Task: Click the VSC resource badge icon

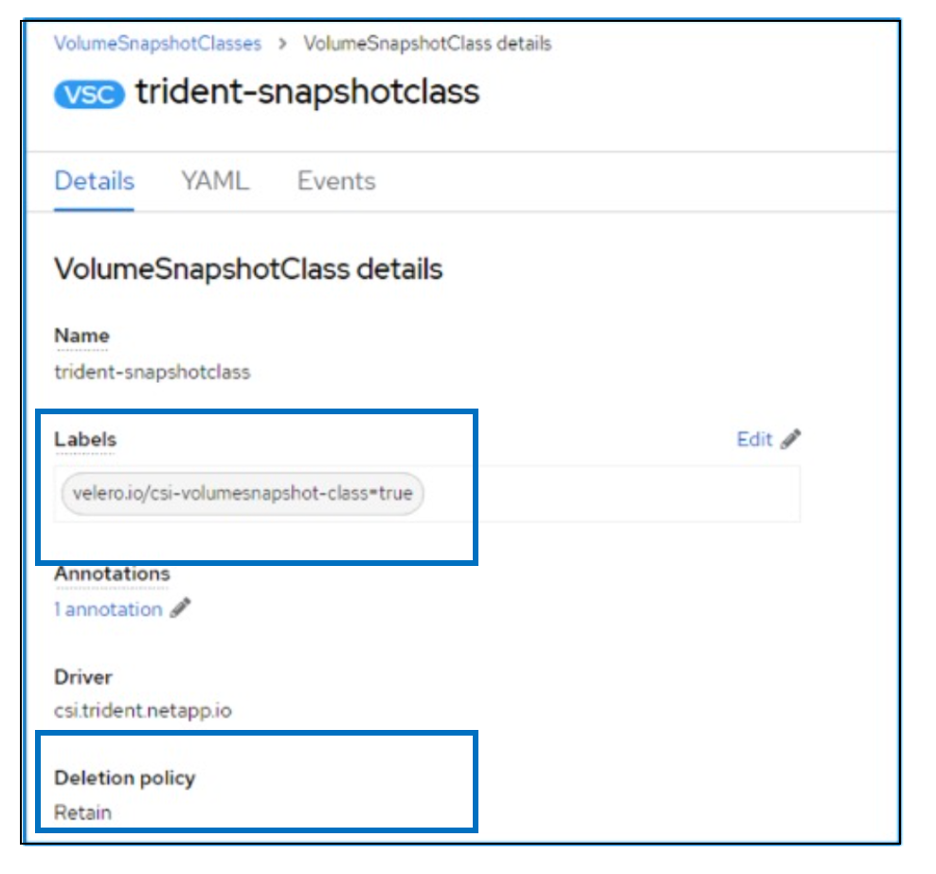Action: 90,93
